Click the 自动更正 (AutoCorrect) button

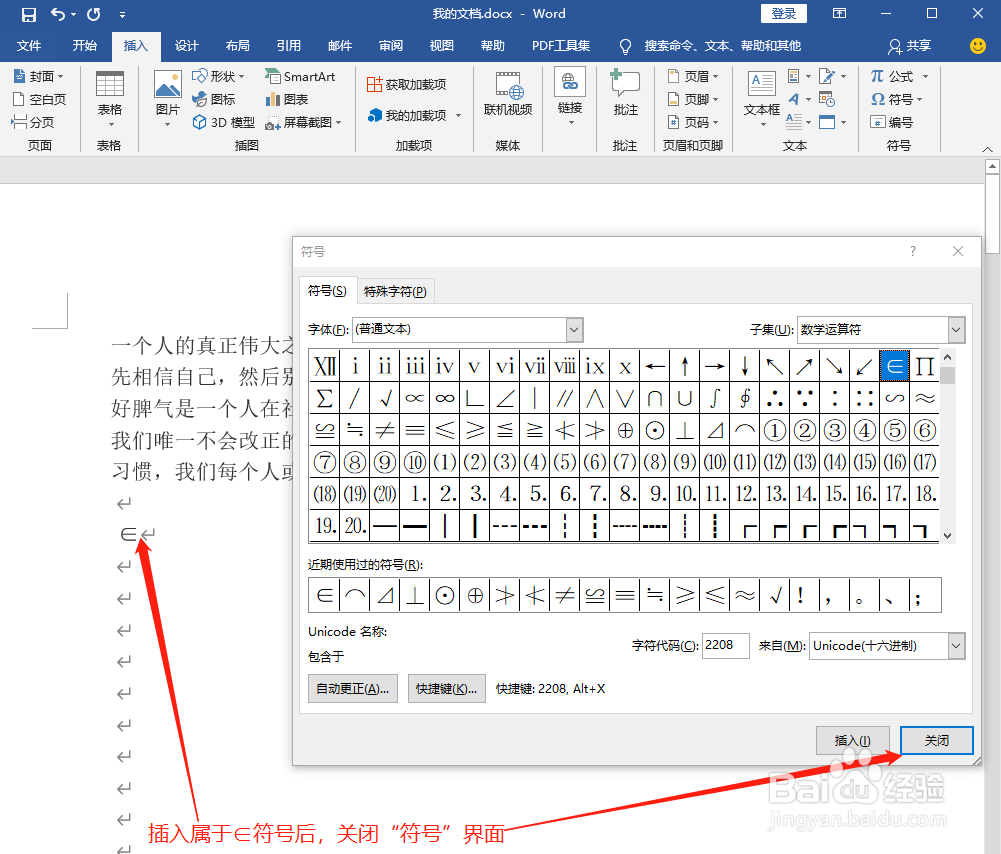point(352,689)
